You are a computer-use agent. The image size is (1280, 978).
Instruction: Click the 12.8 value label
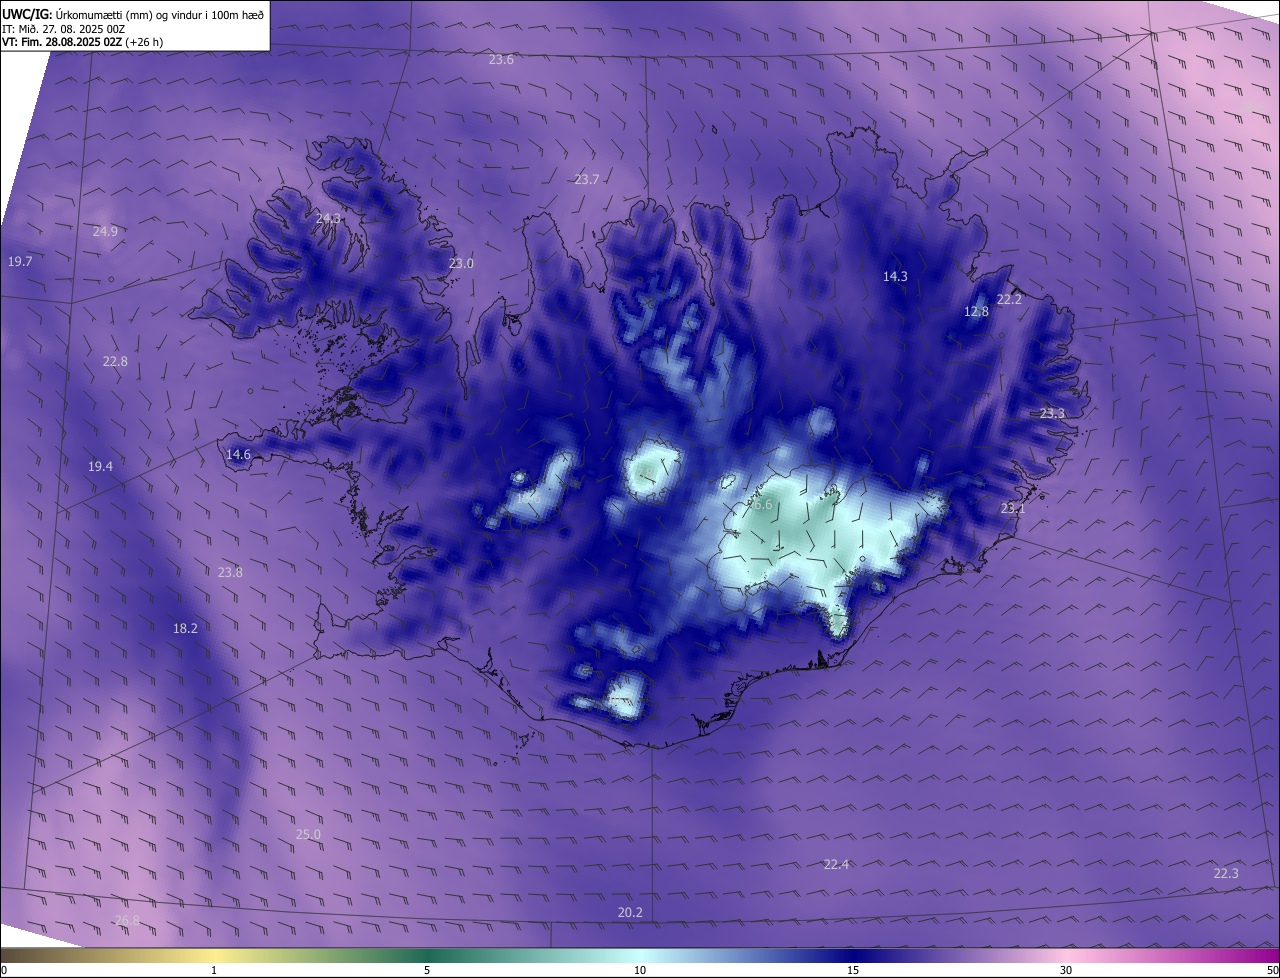[x=976, y=312]
